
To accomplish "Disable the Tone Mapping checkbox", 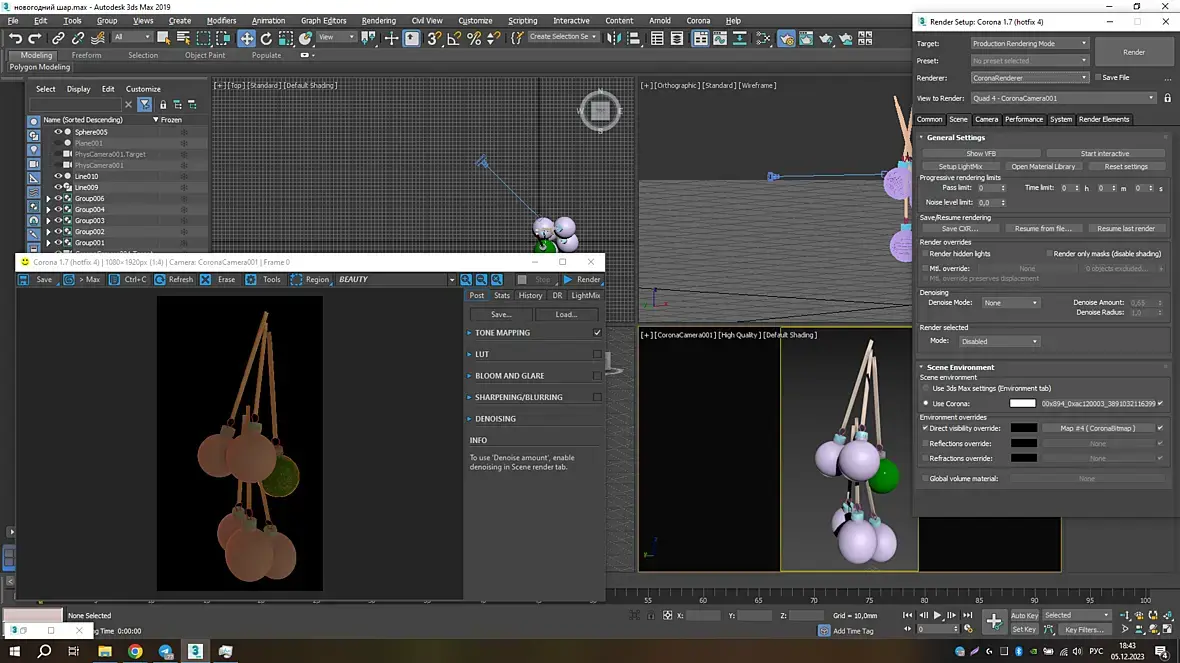I will coord(597,333).
